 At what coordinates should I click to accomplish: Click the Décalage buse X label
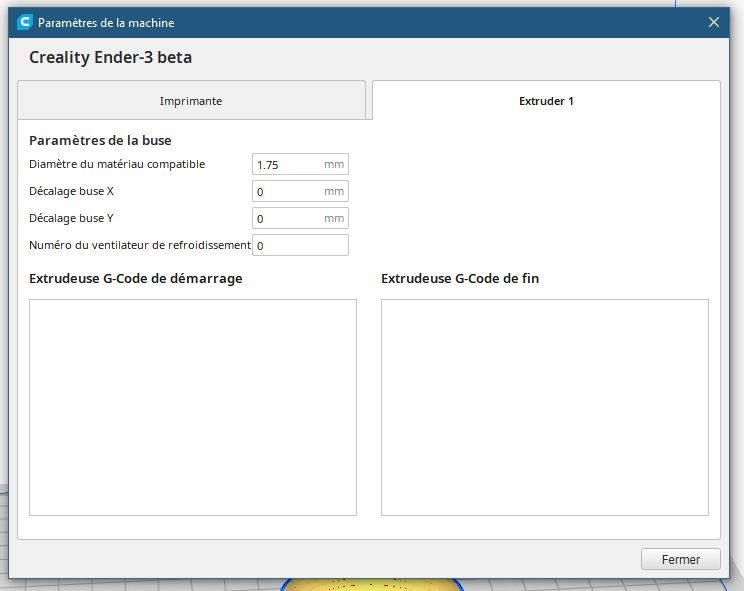(71, 191)
